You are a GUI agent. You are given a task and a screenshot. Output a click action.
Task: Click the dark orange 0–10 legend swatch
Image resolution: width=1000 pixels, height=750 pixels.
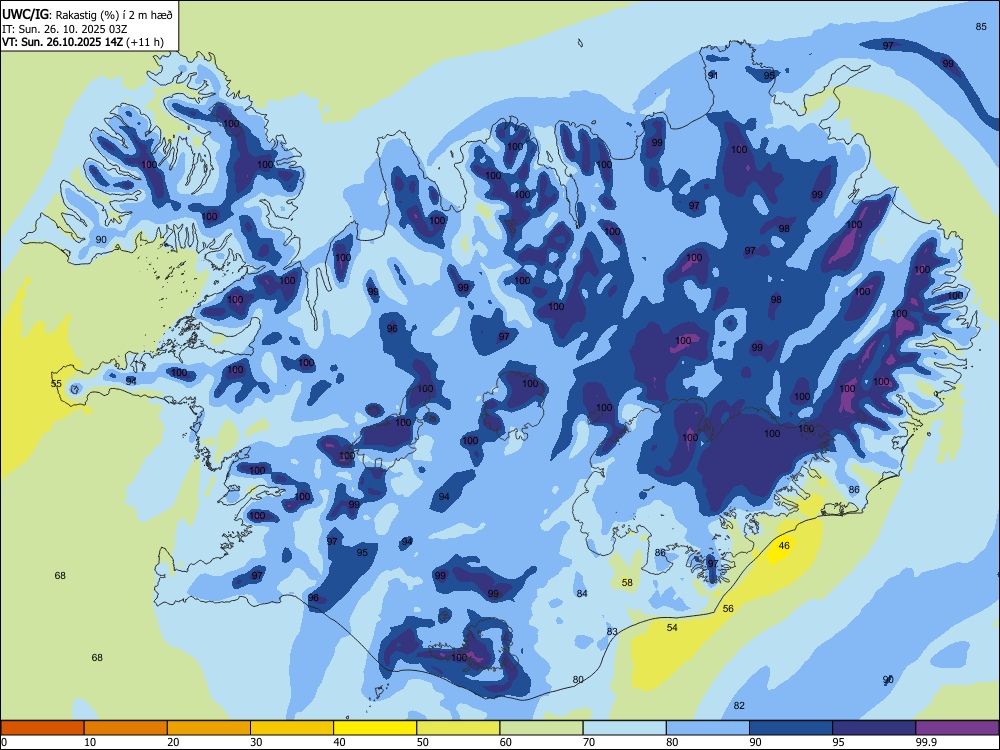[42, 728]
